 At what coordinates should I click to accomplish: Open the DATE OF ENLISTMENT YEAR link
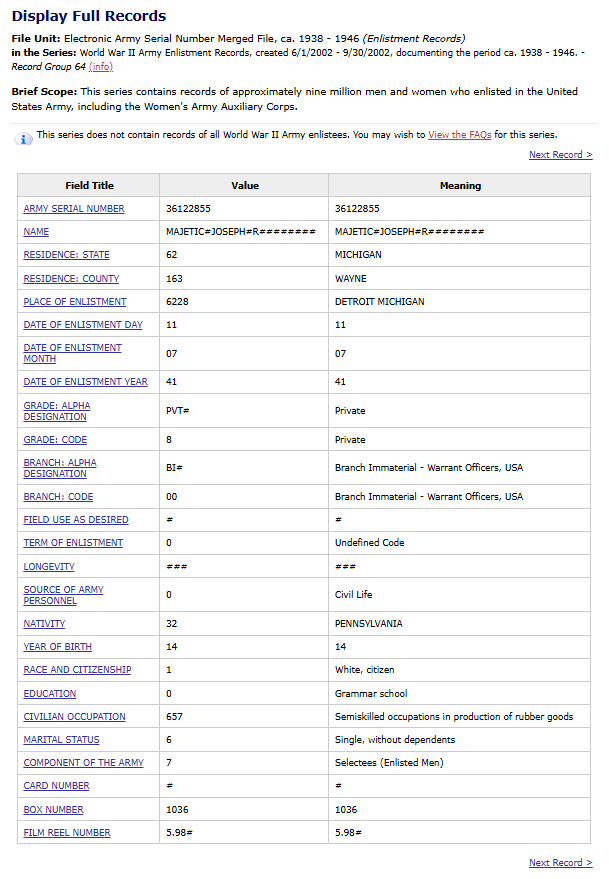(x=85, y=382)
